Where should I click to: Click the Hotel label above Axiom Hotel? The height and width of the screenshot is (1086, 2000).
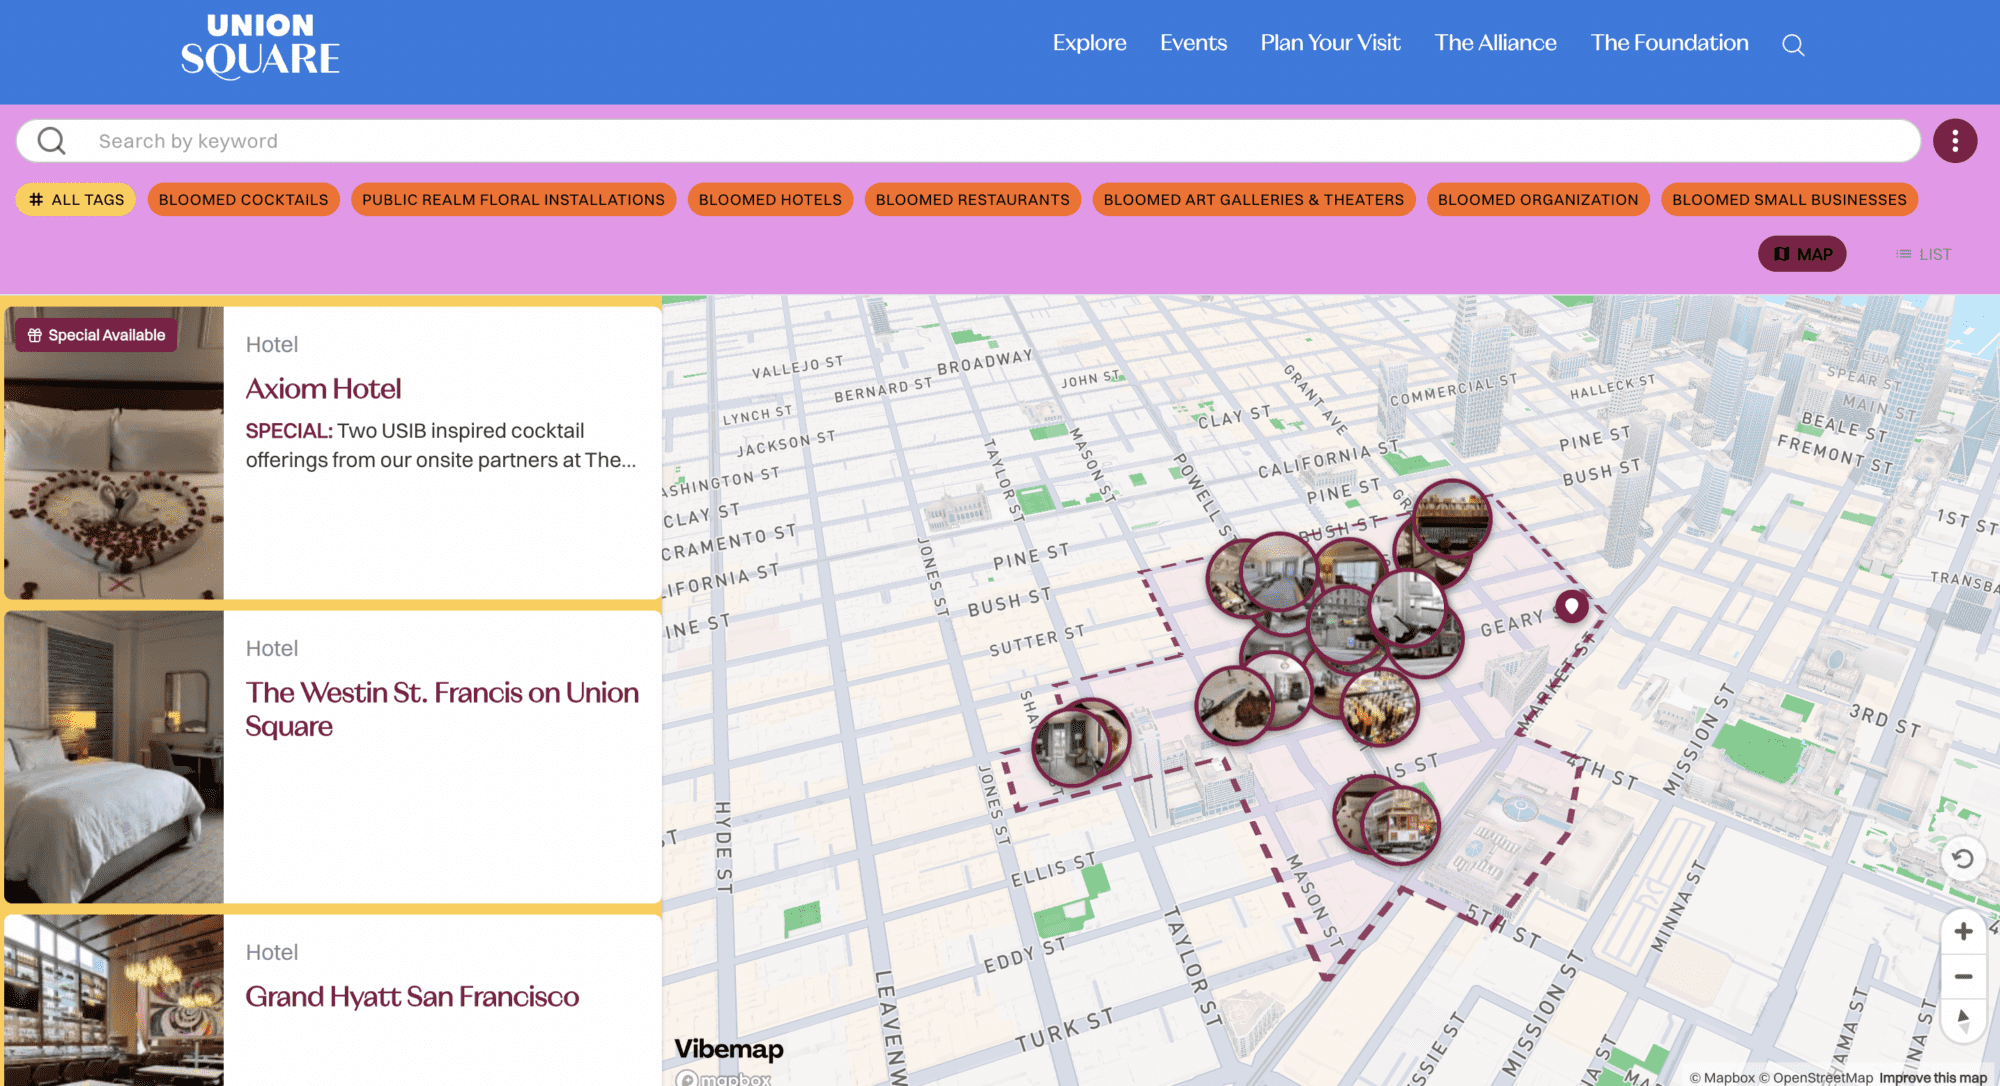272,344
